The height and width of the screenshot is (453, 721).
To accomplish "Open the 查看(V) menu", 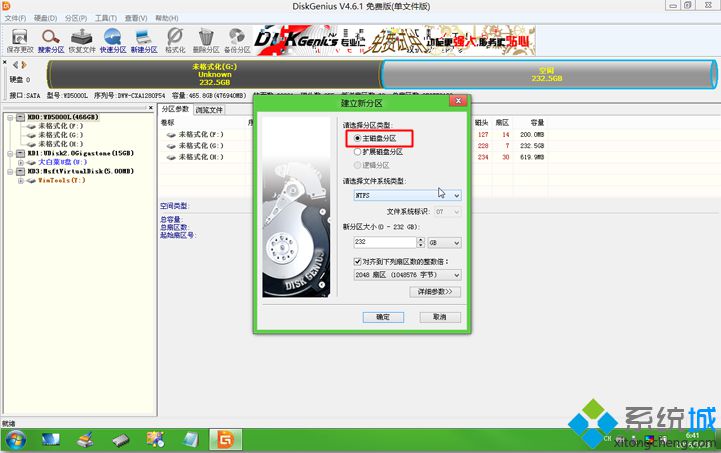I will (x=136, y=18).
